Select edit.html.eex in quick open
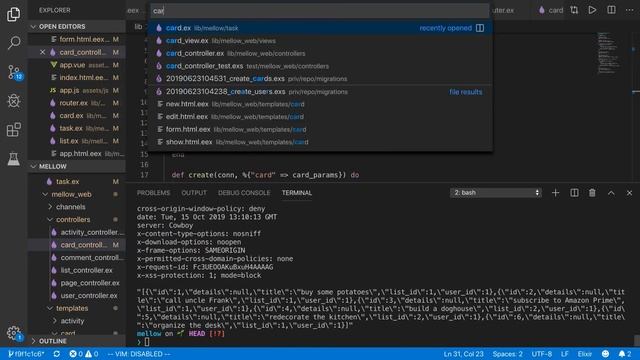Image resolution: width=640 pixels, height=360 pixels. click(x=320, y=117)
